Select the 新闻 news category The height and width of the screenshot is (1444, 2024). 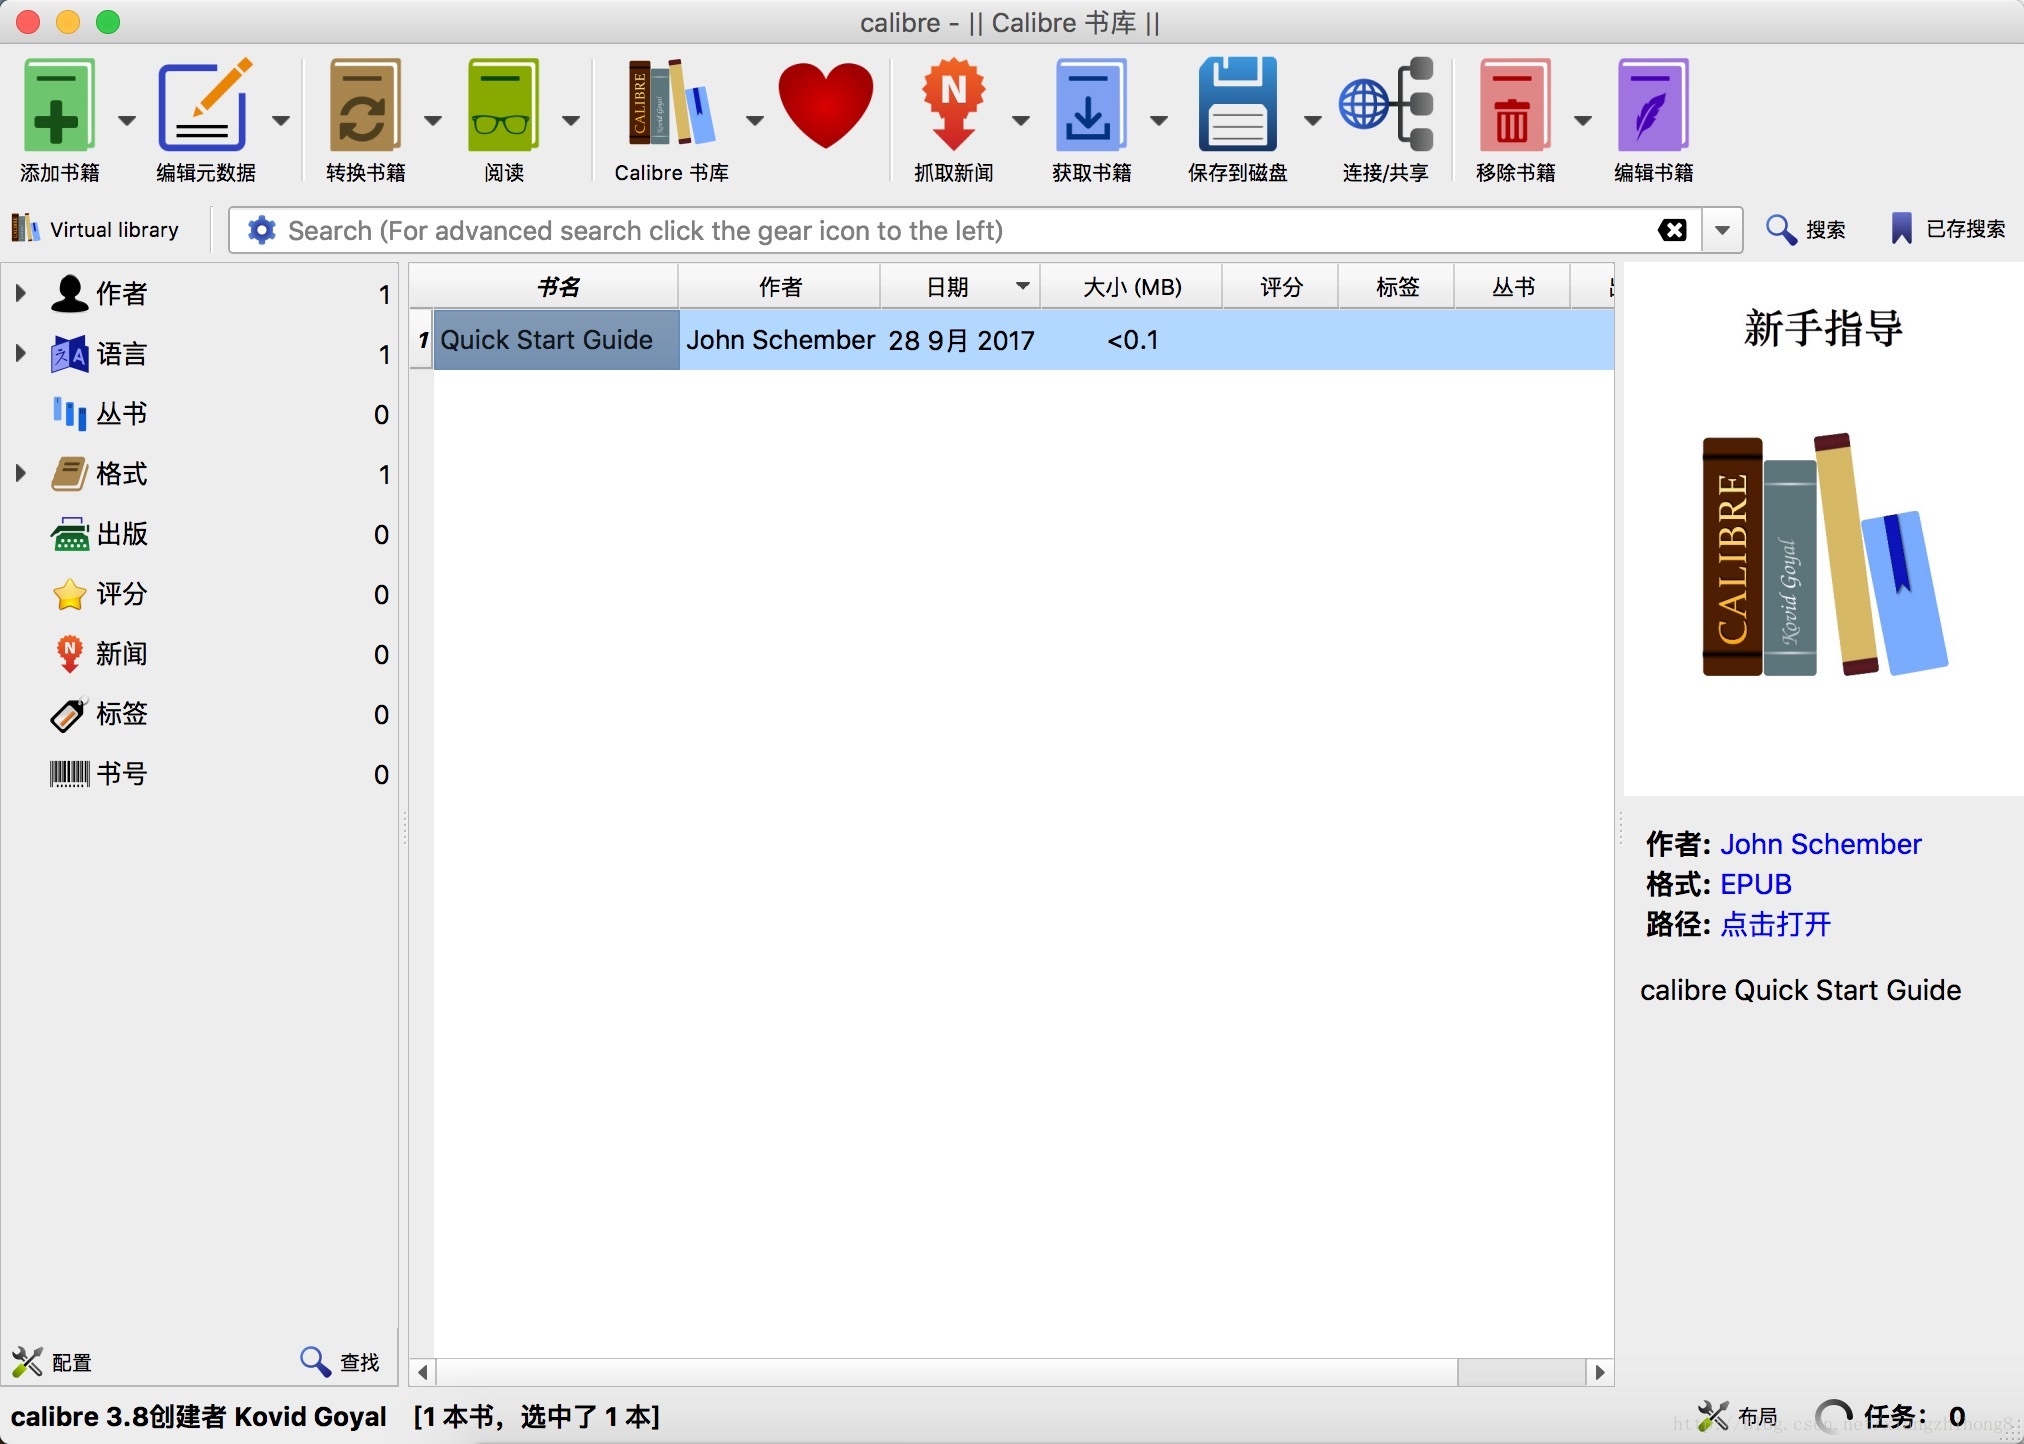[x=200, y=653]
